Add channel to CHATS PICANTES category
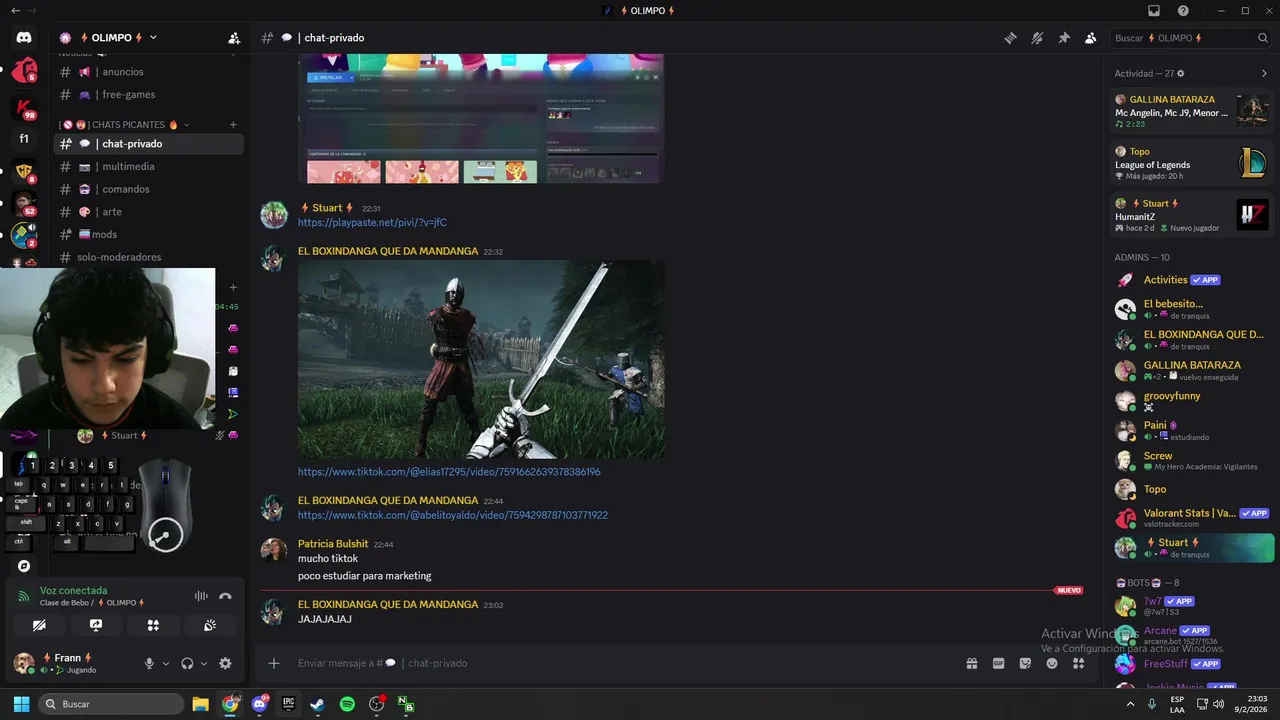Viewport: 1280px width, 720px height. pyautogui.click(x=233, y=125)
